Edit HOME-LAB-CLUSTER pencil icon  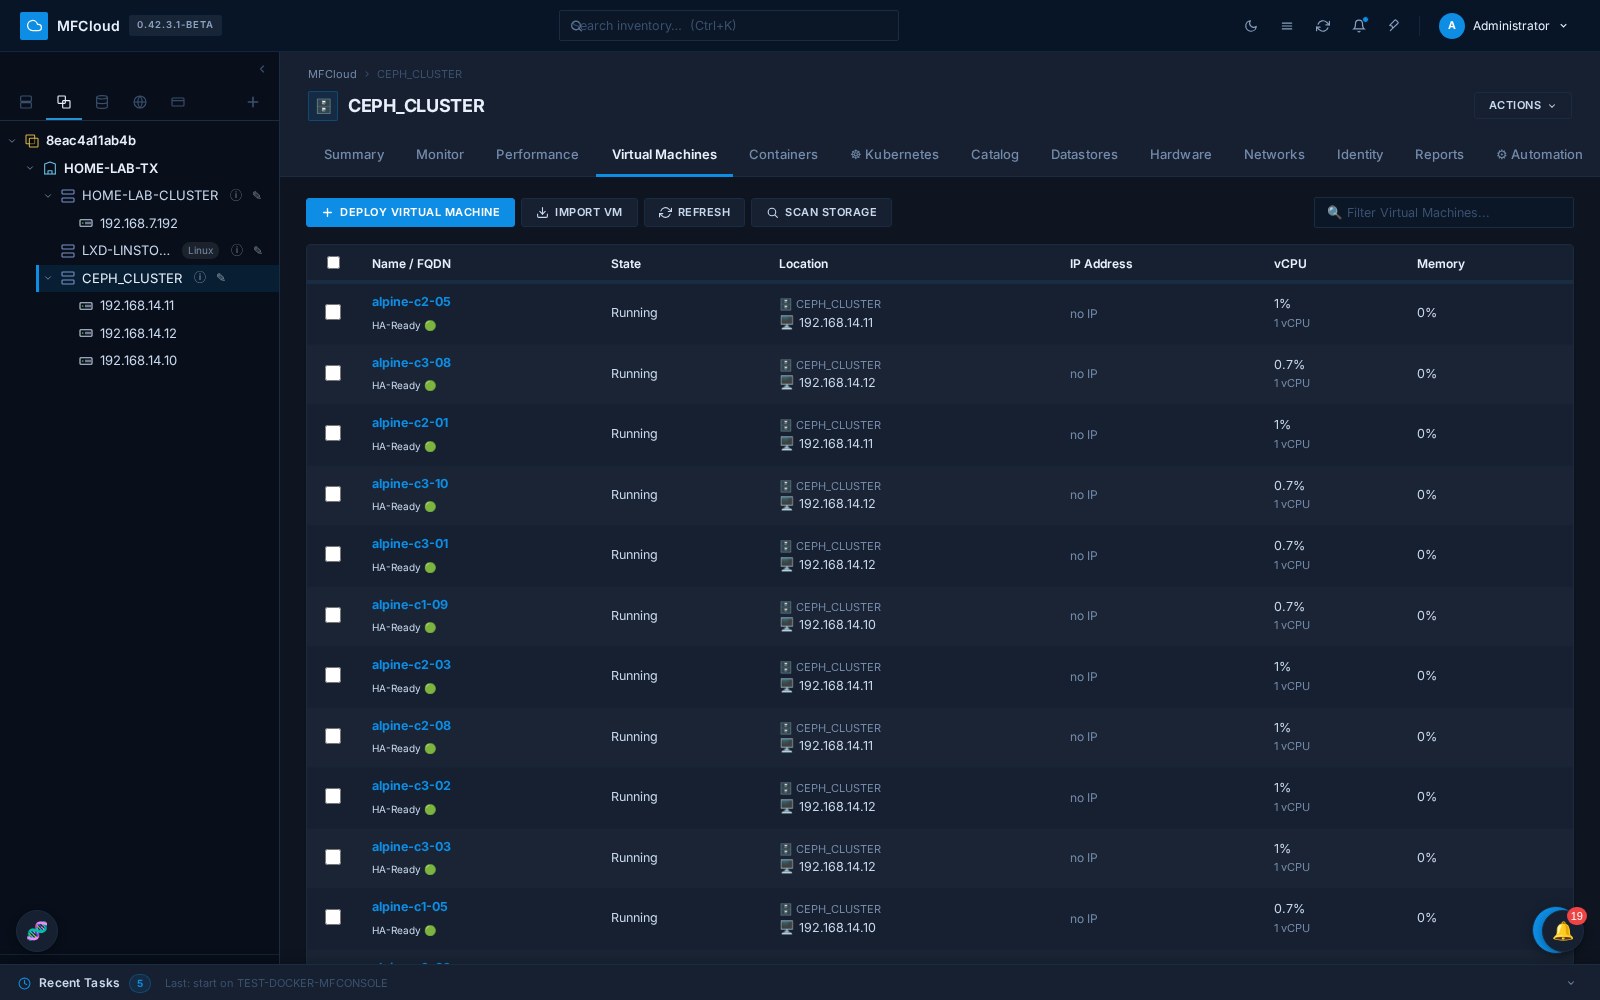pos(257,195)
